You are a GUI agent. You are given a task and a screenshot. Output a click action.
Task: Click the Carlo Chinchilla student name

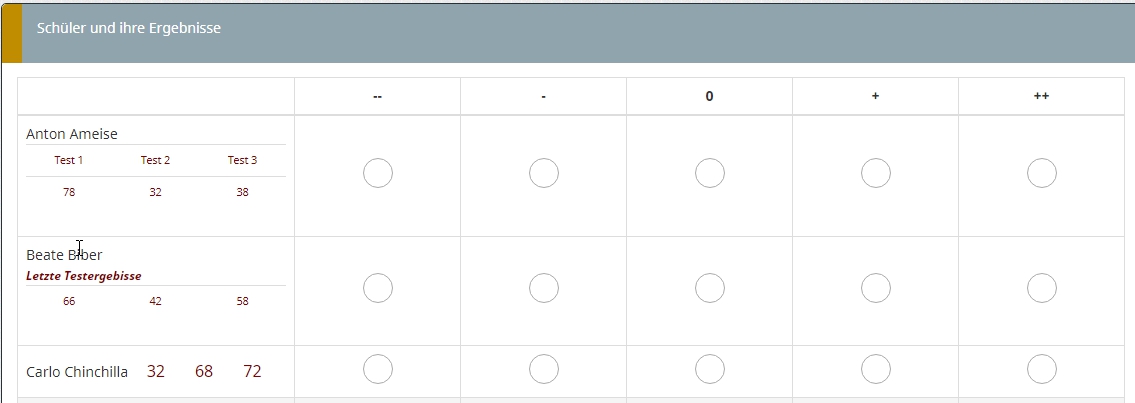[77, 372]
